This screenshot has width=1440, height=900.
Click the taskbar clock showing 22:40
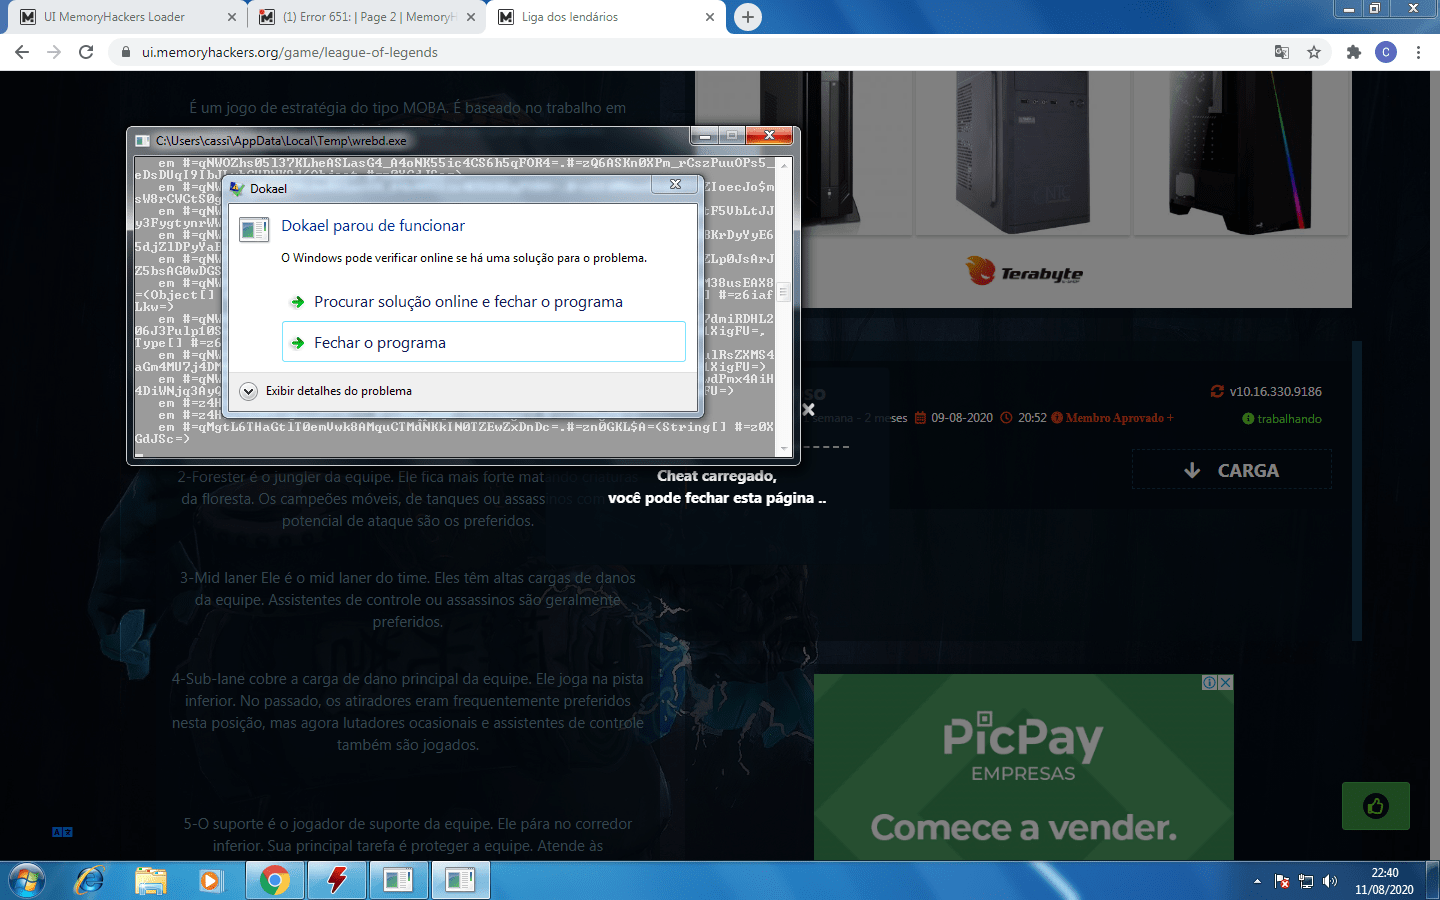click(1384, 881)
